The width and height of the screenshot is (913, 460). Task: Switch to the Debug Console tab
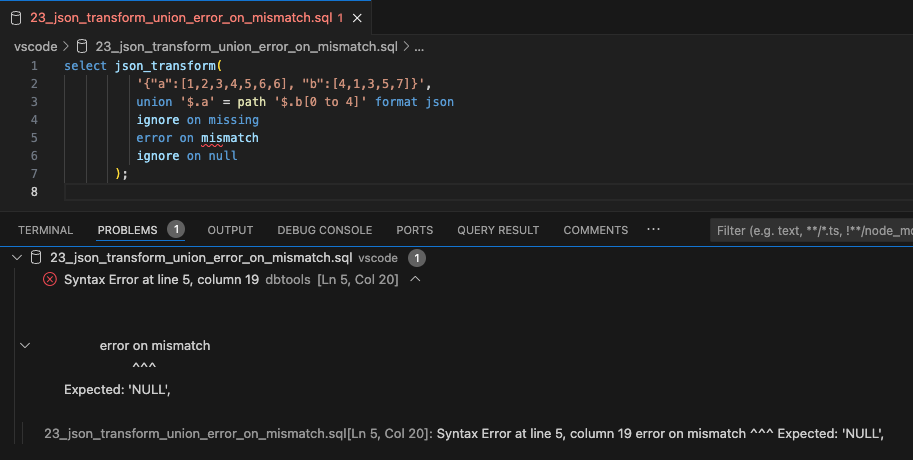tap(324, 230)
